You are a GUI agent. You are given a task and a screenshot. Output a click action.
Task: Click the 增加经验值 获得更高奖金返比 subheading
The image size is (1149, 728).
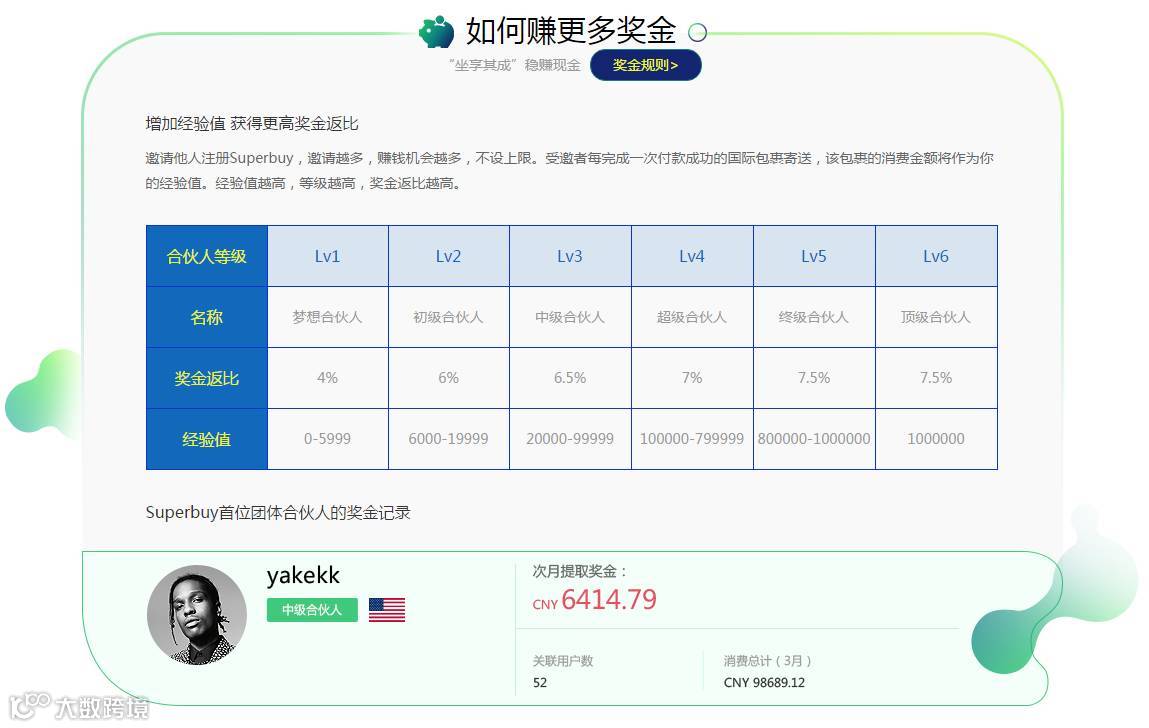(x=252, y=123)
